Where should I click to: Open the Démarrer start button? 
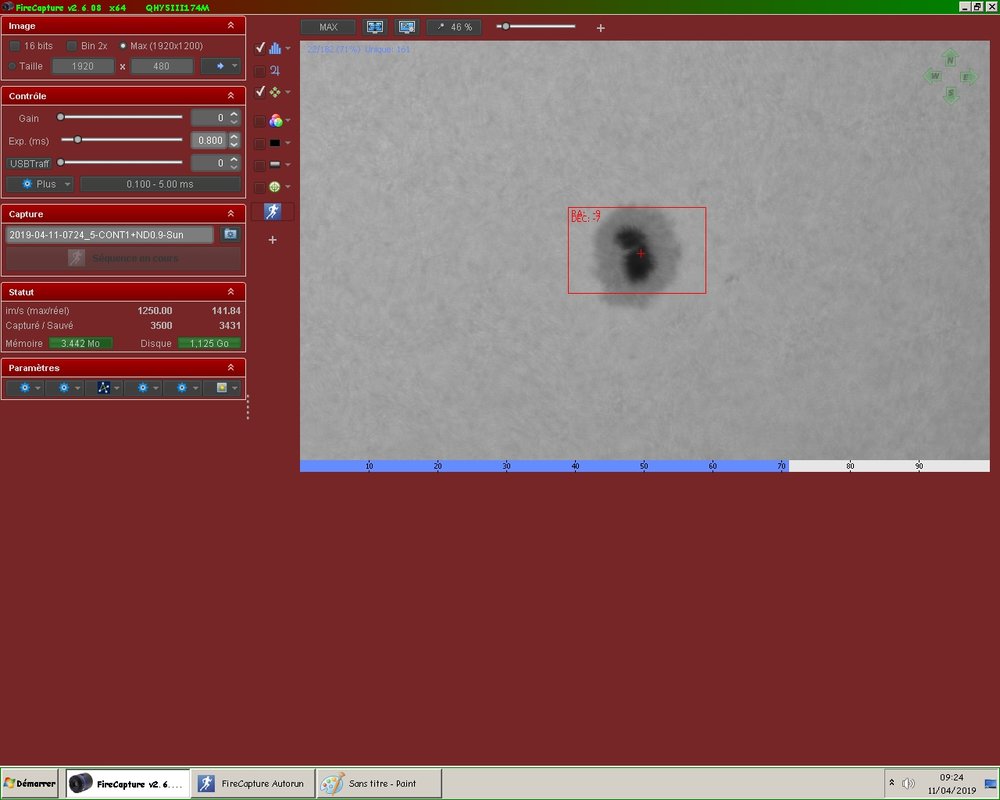click(x=29, y=783)
